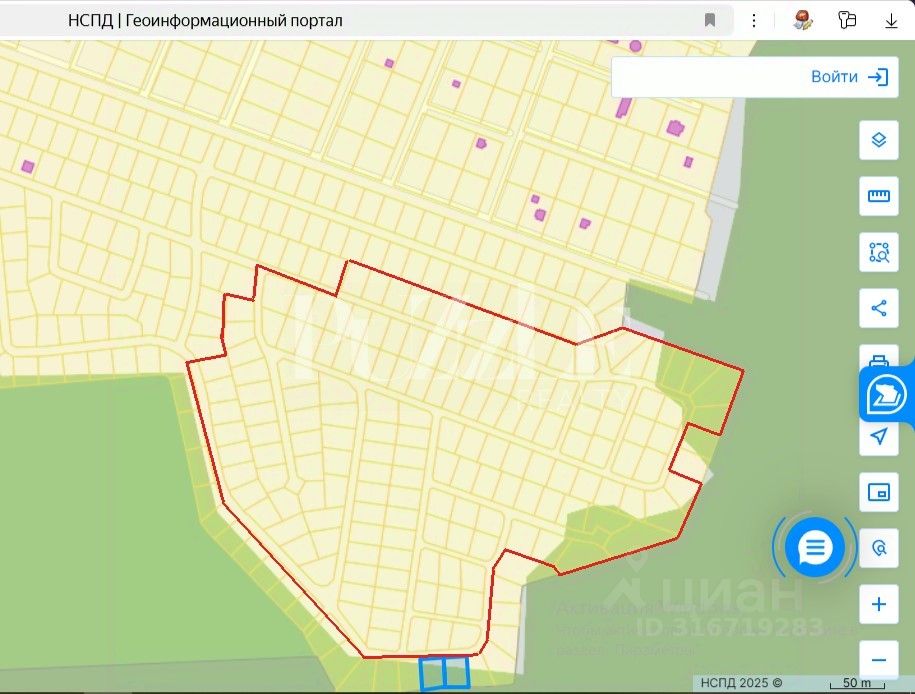Click the search field beside Войти
The image size is (915, 694).
coord(706,76)
